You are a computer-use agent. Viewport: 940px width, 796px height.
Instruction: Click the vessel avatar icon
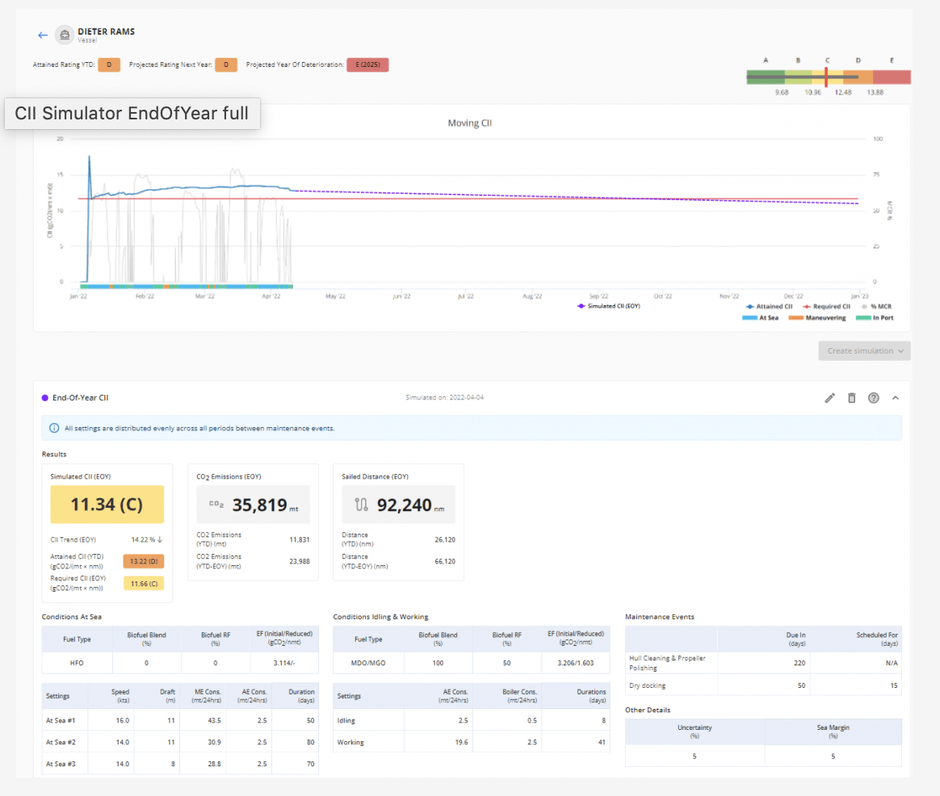coord(65,35)
